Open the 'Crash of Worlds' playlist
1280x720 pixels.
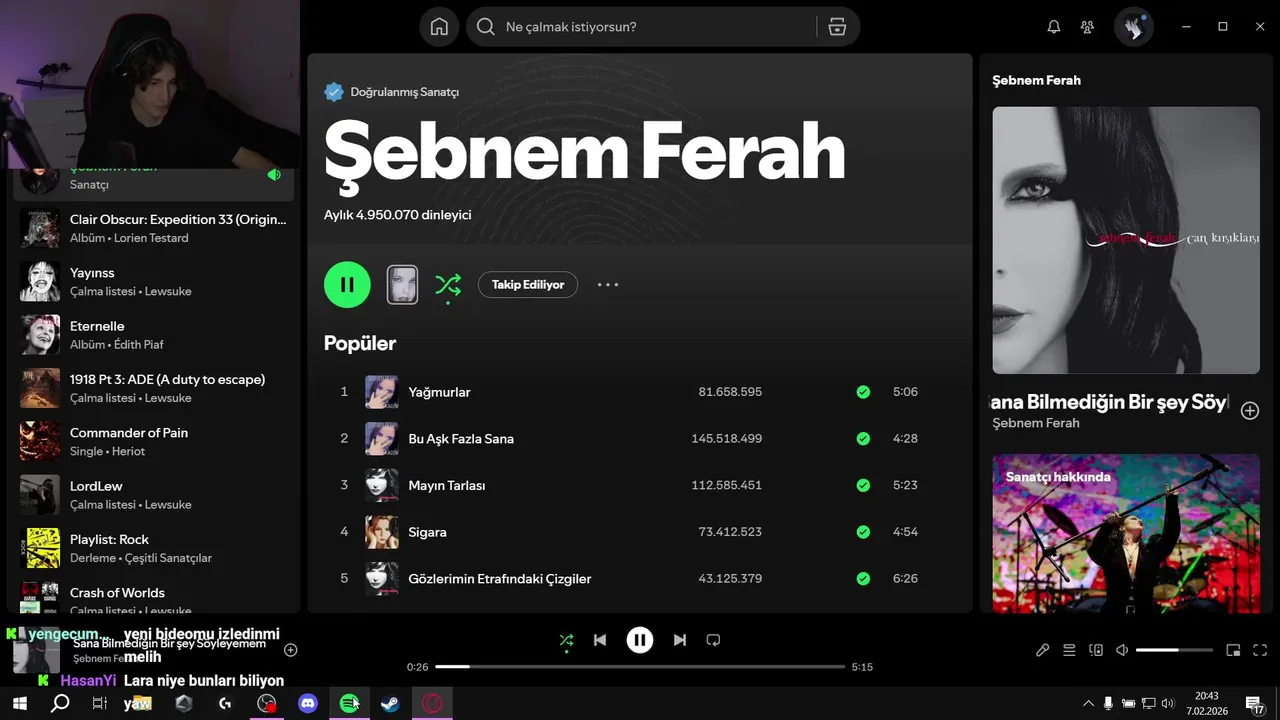click(154, 598)
